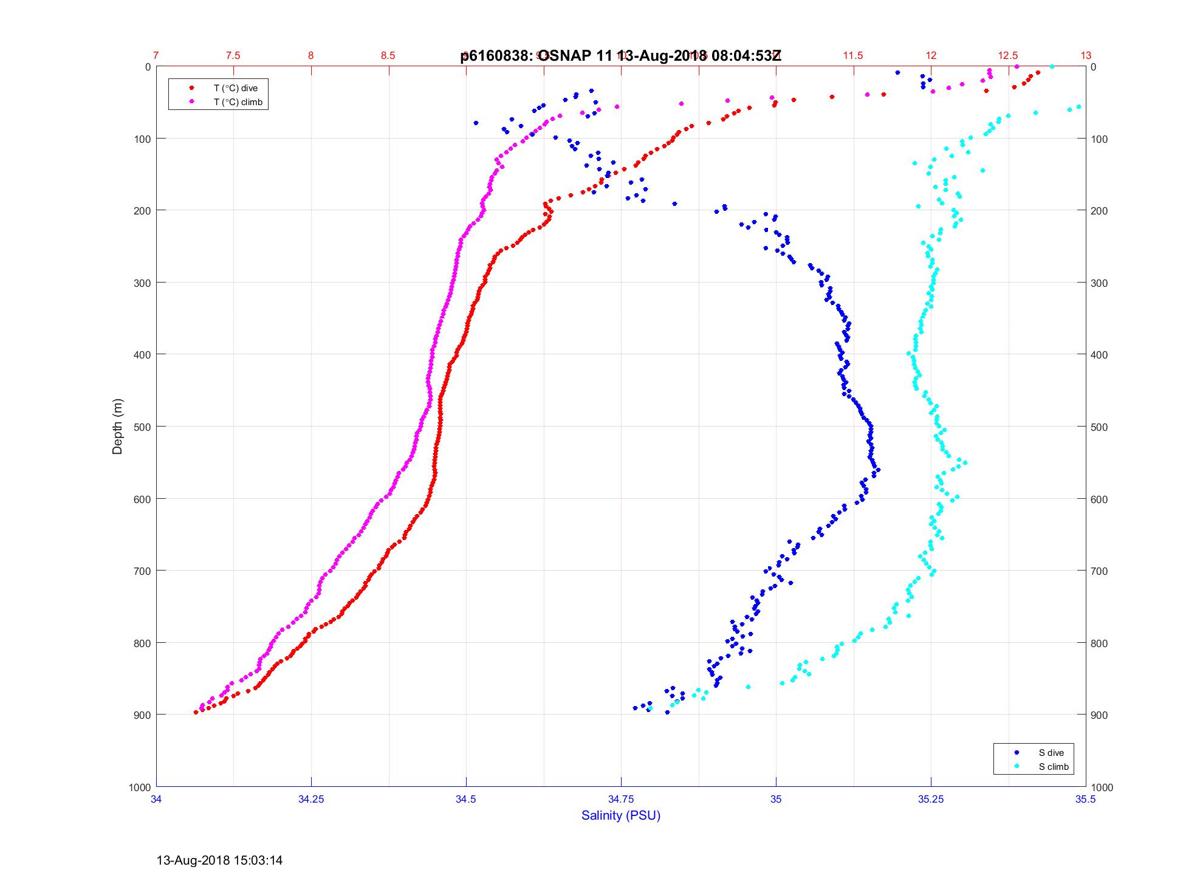Select red temperature tick label 8
This screenshot has width=1200, height=885.
point(311,55)
